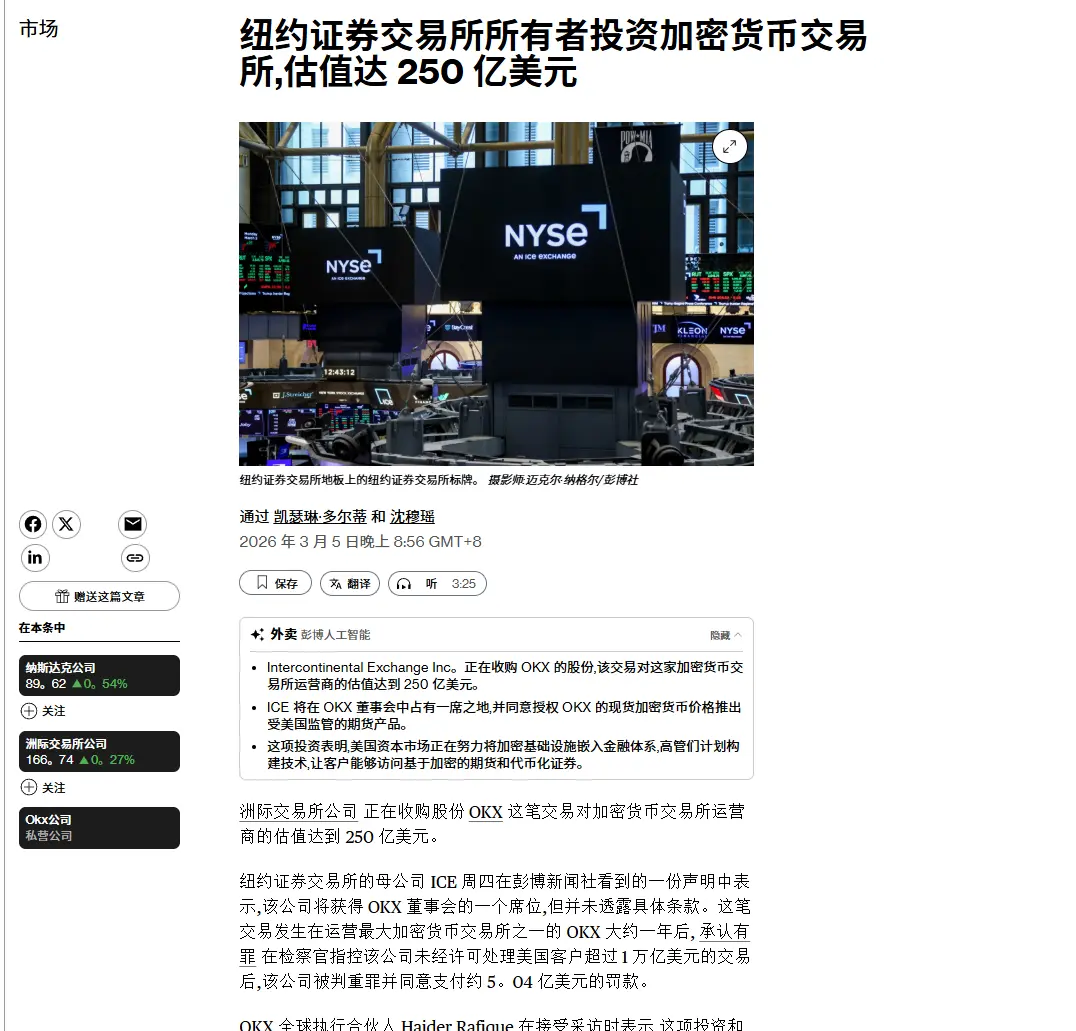Viewport: 1076px width, 1031px height.
Task: Click summary bullet starting with 这项投资表明
Action: [503, 754]
